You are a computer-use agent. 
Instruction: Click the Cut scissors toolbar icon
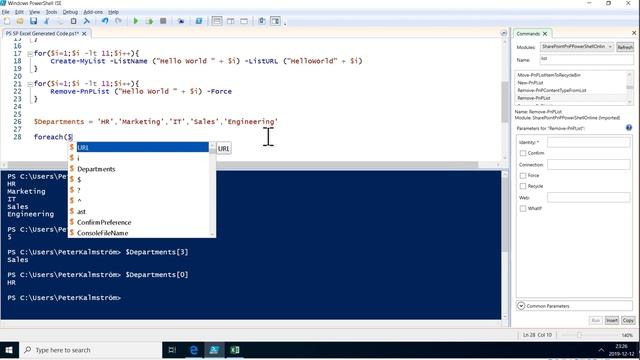click(x=47, y=21)
